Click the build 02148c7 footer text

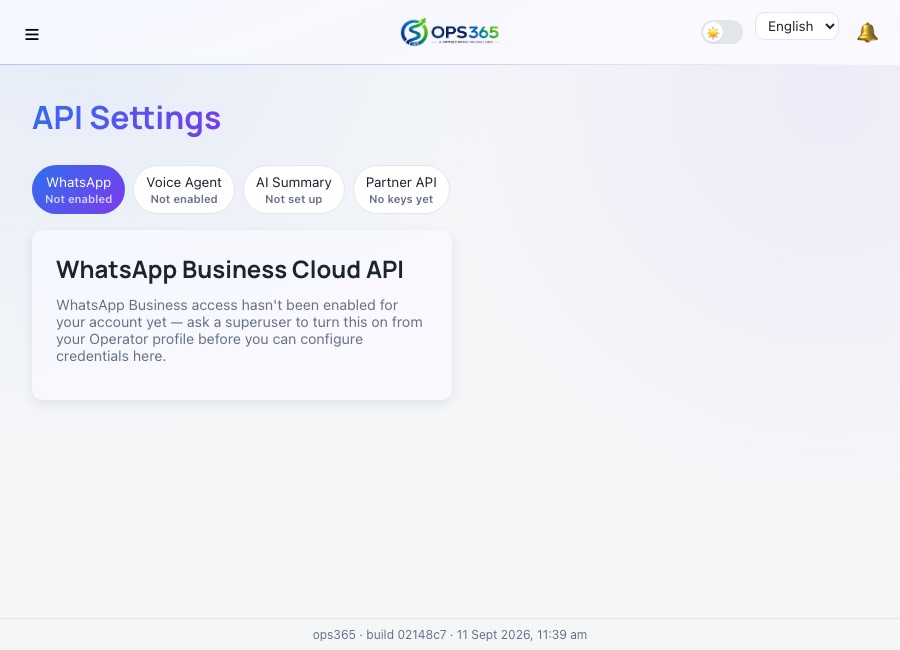click(406, 634)
